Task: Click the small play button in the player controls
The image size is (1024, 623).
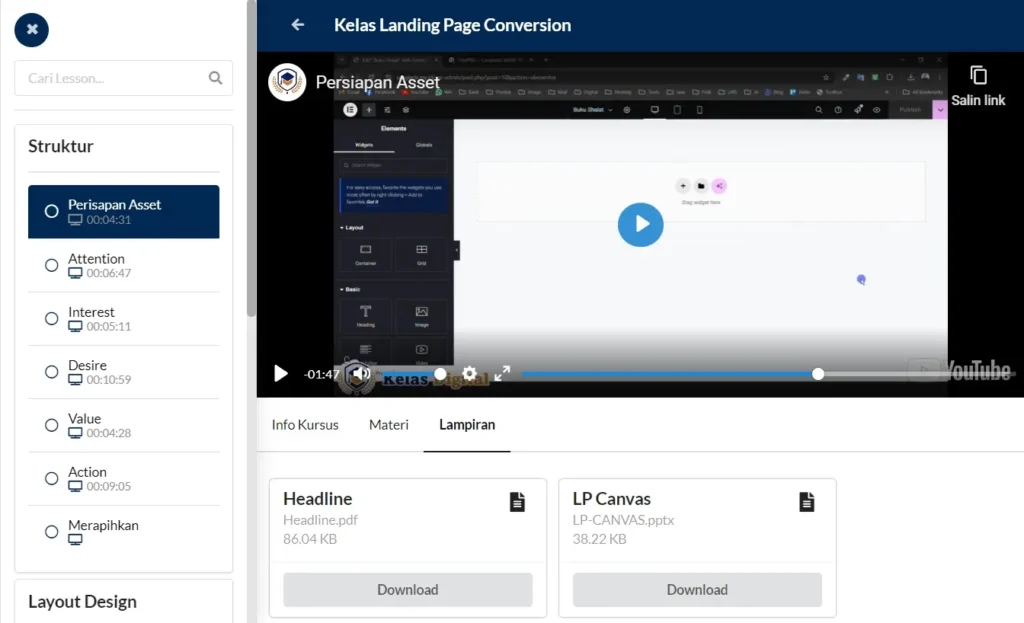Action: pos(280,374)
